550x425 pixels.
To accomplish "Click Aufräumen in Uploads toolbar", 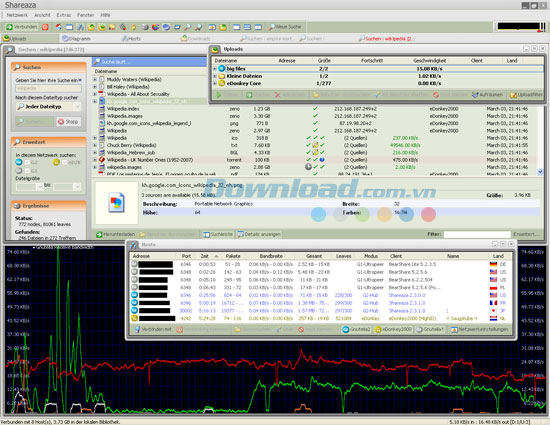I will coord(487,95).
